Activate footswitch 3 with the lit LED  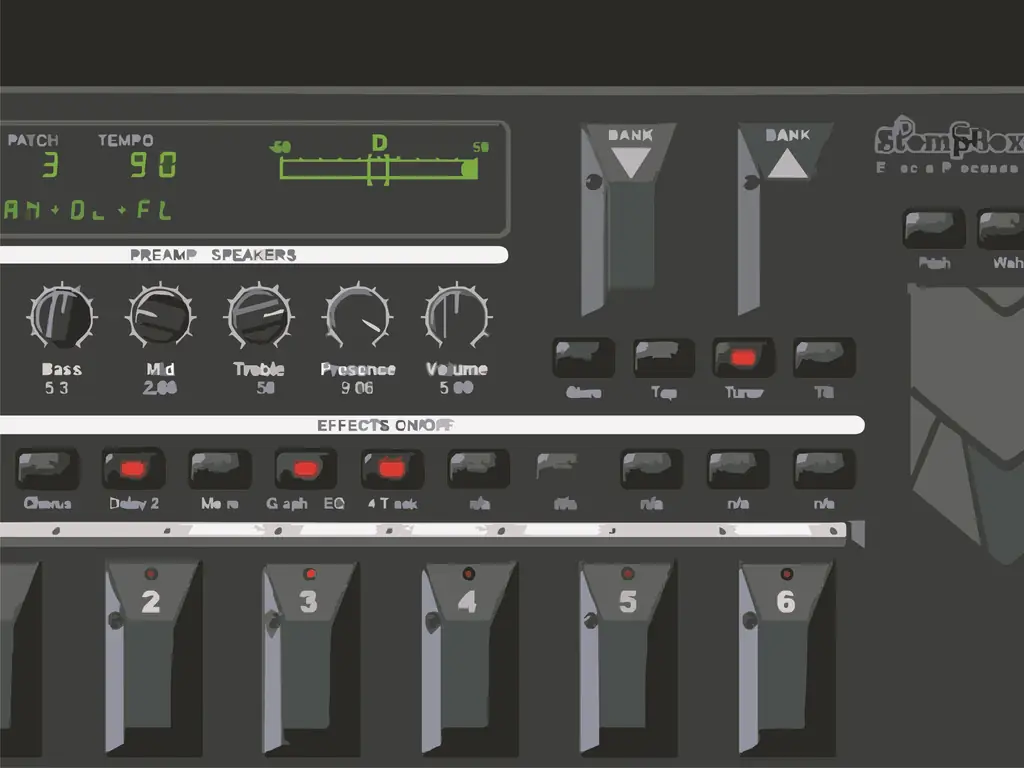pyautogui.click(x=310, y=656)
